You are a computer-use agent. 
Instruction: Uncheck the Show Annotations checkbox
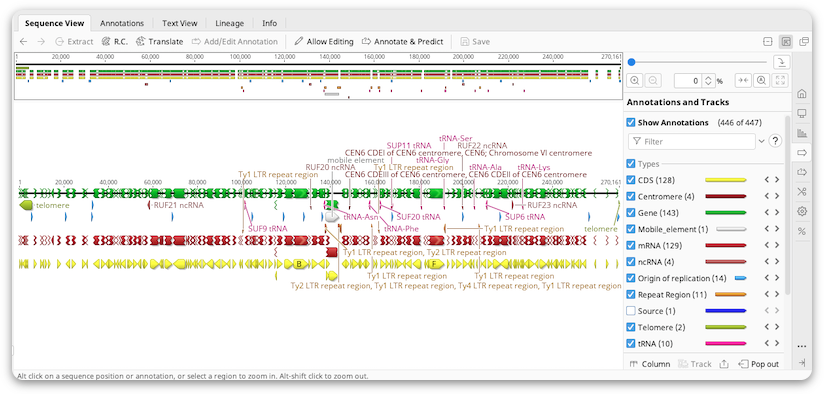631,122
